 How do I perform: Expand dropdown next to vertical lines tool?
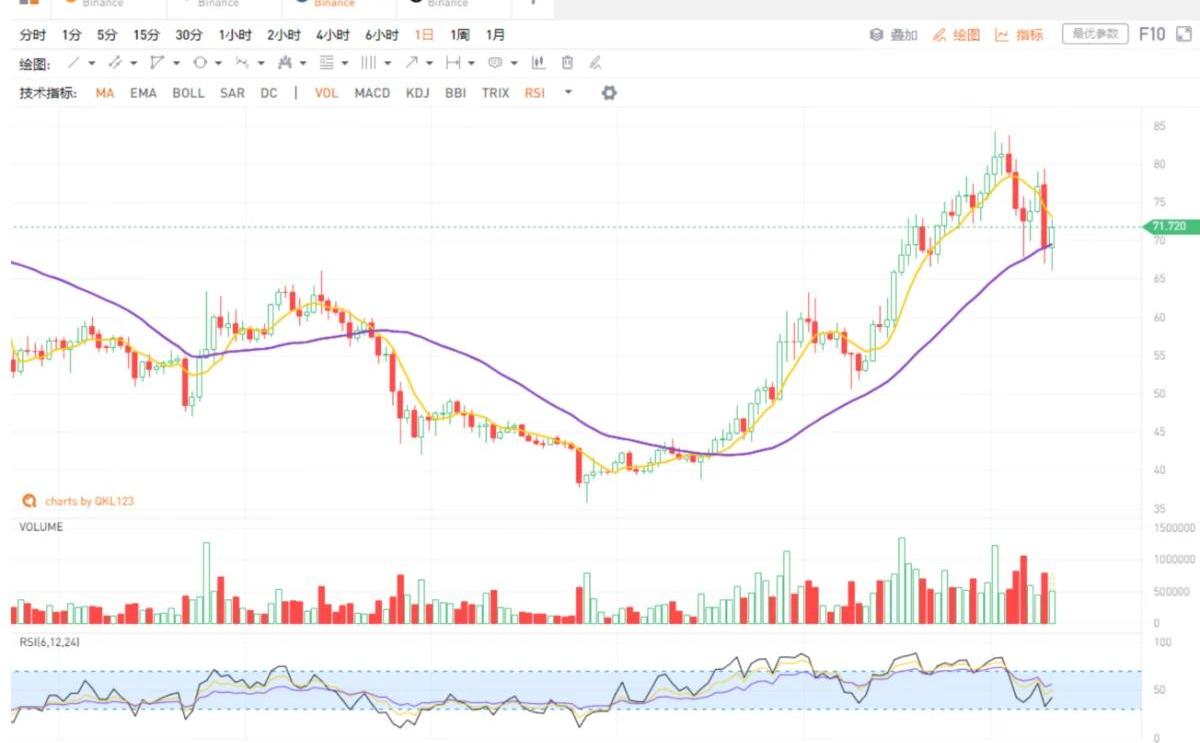click(388, 63)
